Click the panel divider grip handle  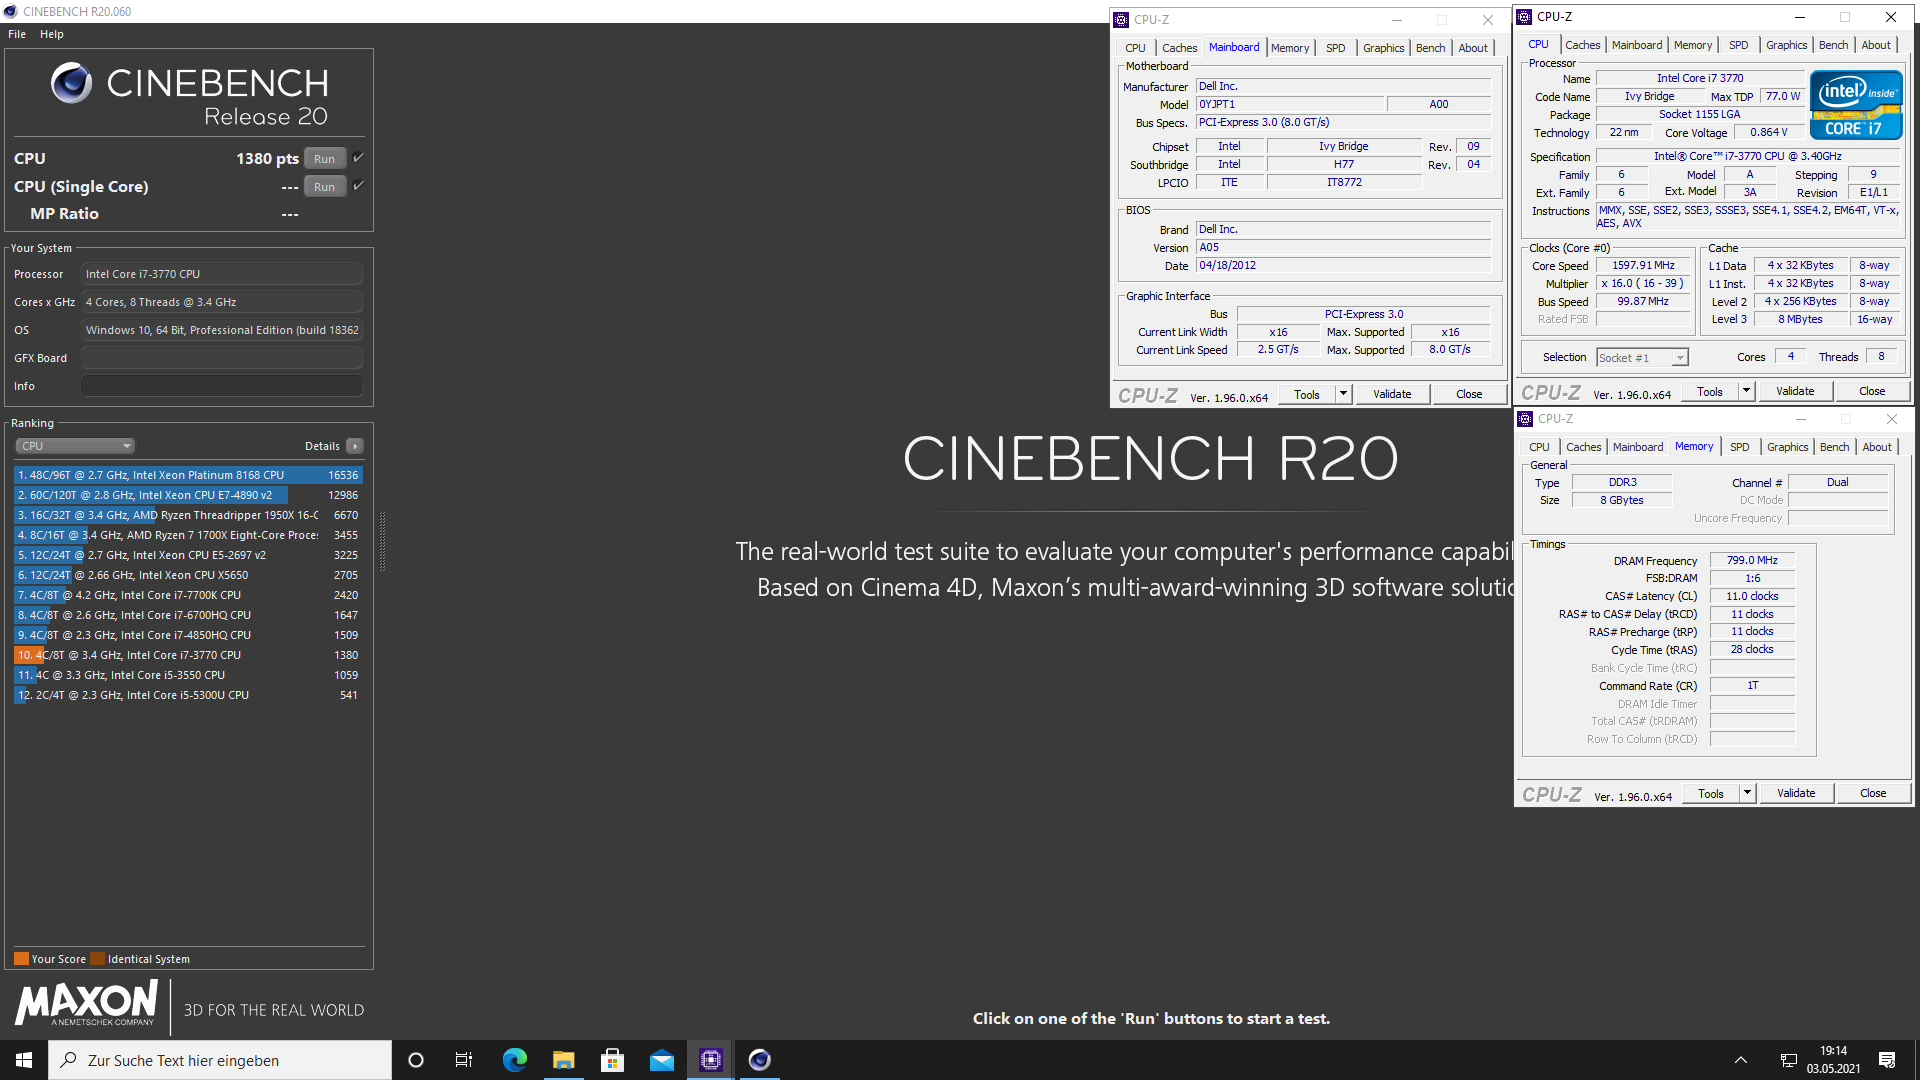click(x=382, y=541)
